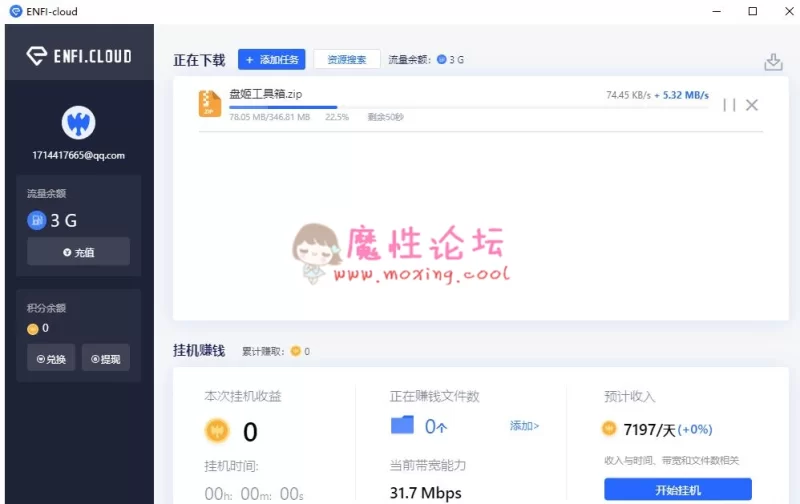
Task: Open the download folder icon at top right
Action: [773, 62]
